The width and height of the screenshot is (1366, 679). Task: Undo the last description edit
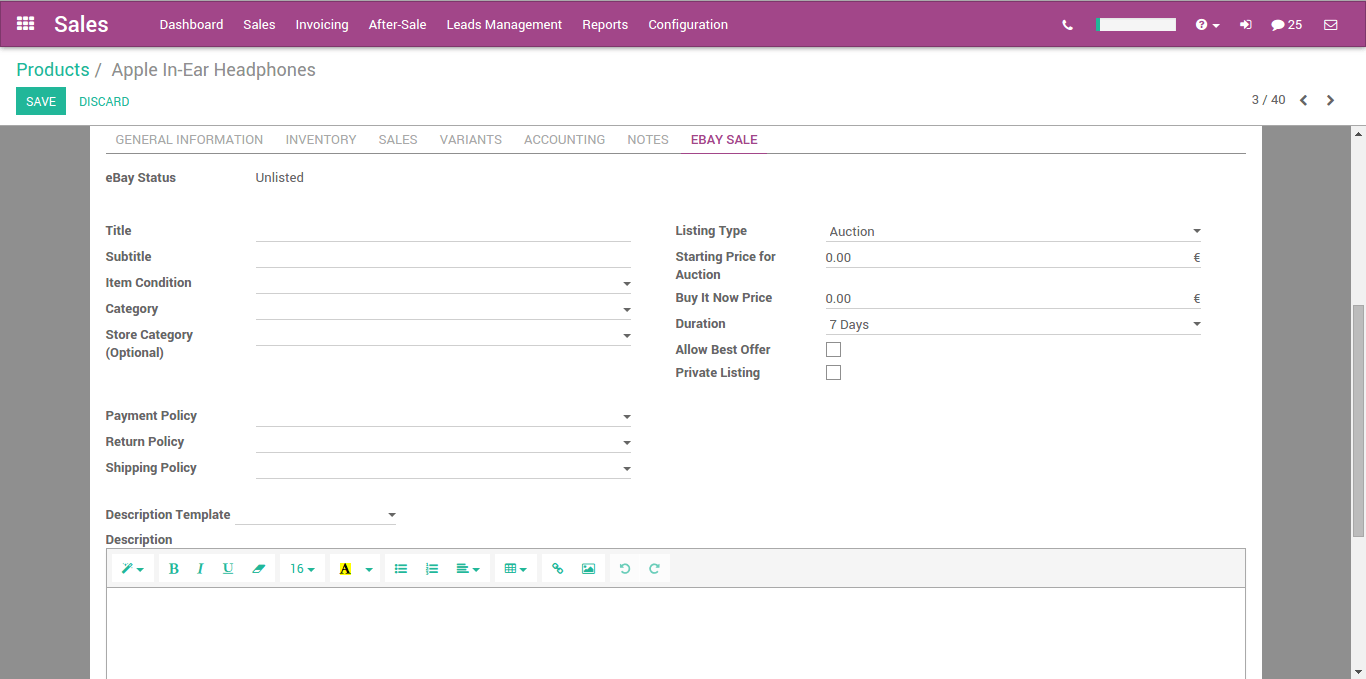pos(624,567)
